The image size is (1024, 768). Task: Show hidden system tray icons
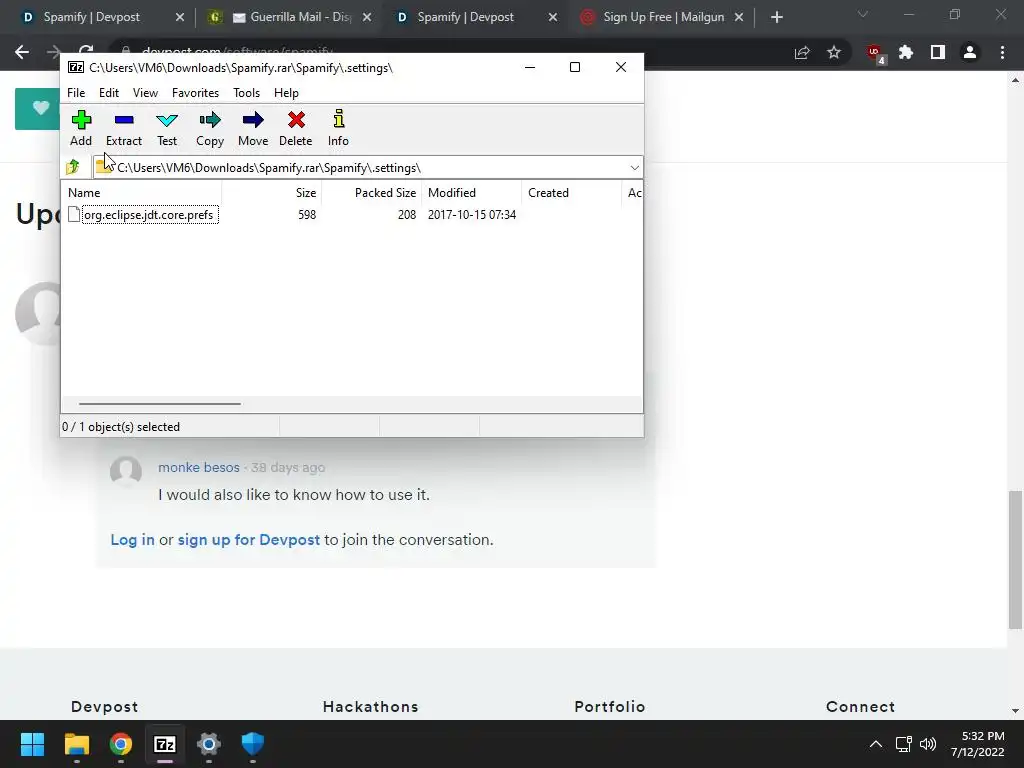tap(876, 744)
